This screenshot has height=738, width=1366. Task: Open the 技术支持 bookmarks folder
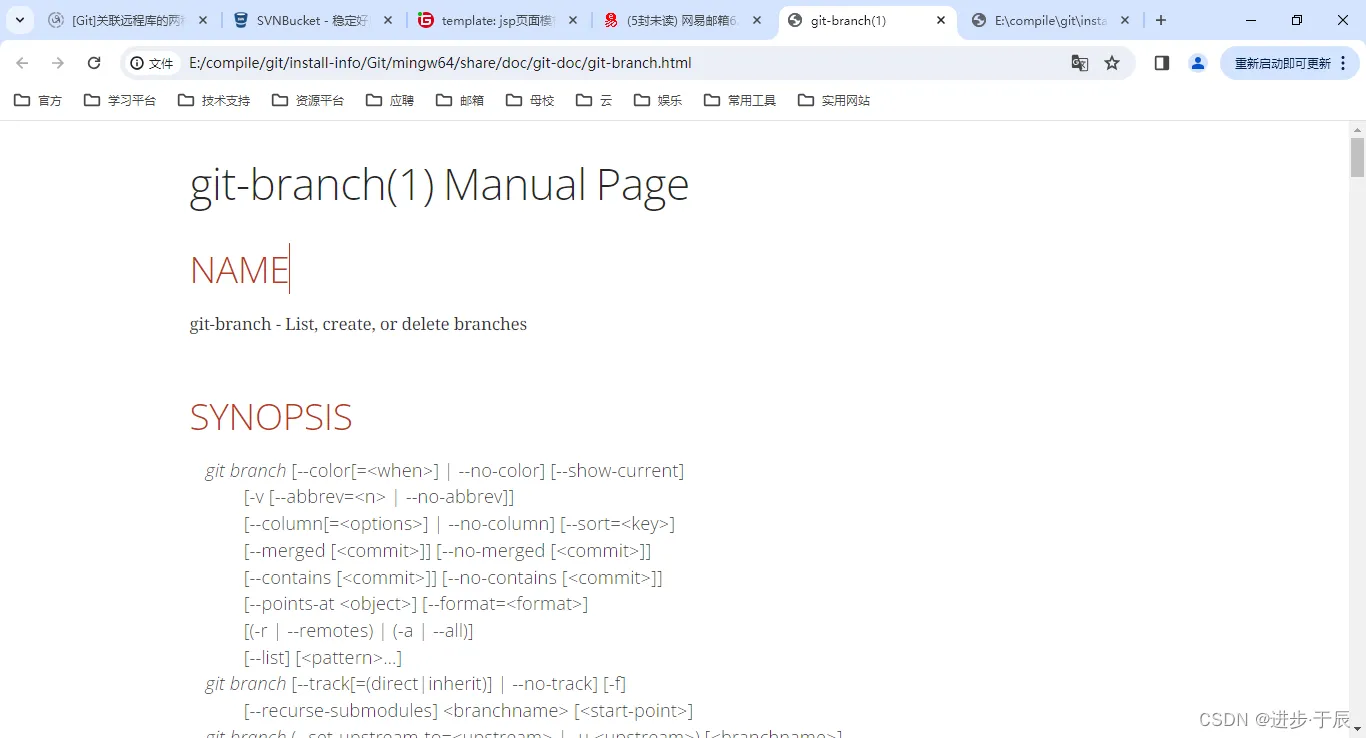214,100
